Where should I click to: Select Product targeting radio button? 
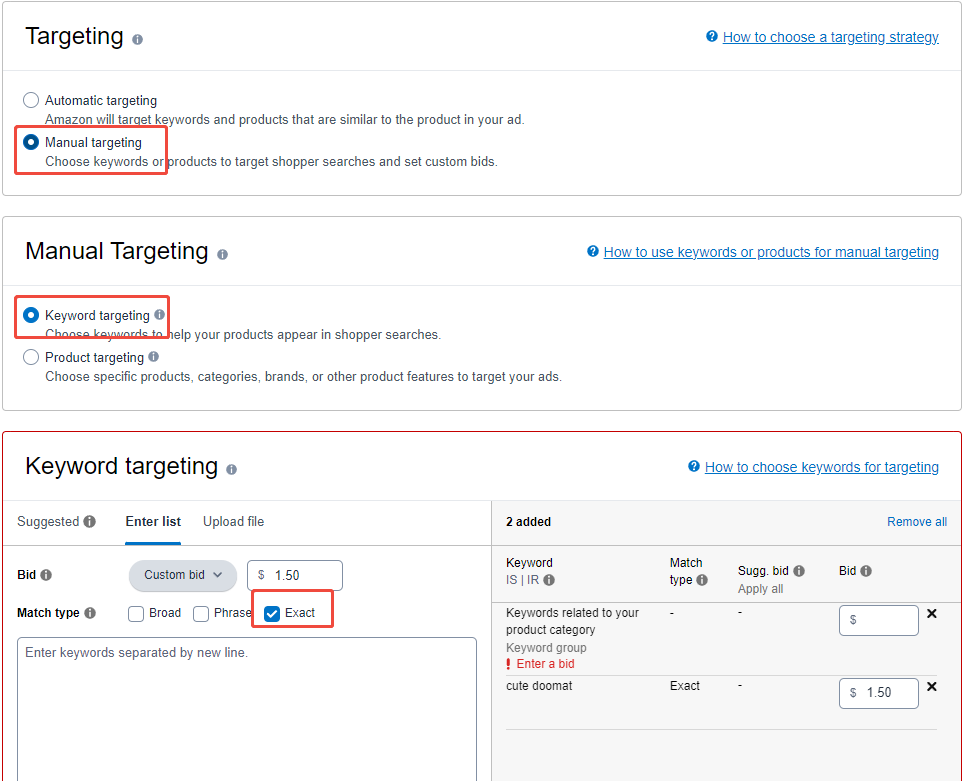31,357
